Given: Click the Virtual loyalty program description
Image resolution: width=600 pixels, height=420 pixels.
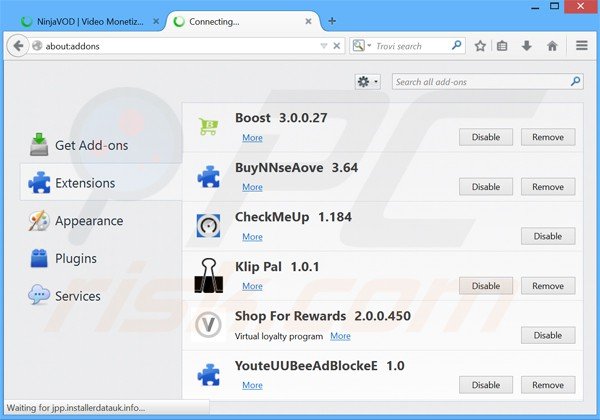Looking at the screenshot, I should click(279, 336).
